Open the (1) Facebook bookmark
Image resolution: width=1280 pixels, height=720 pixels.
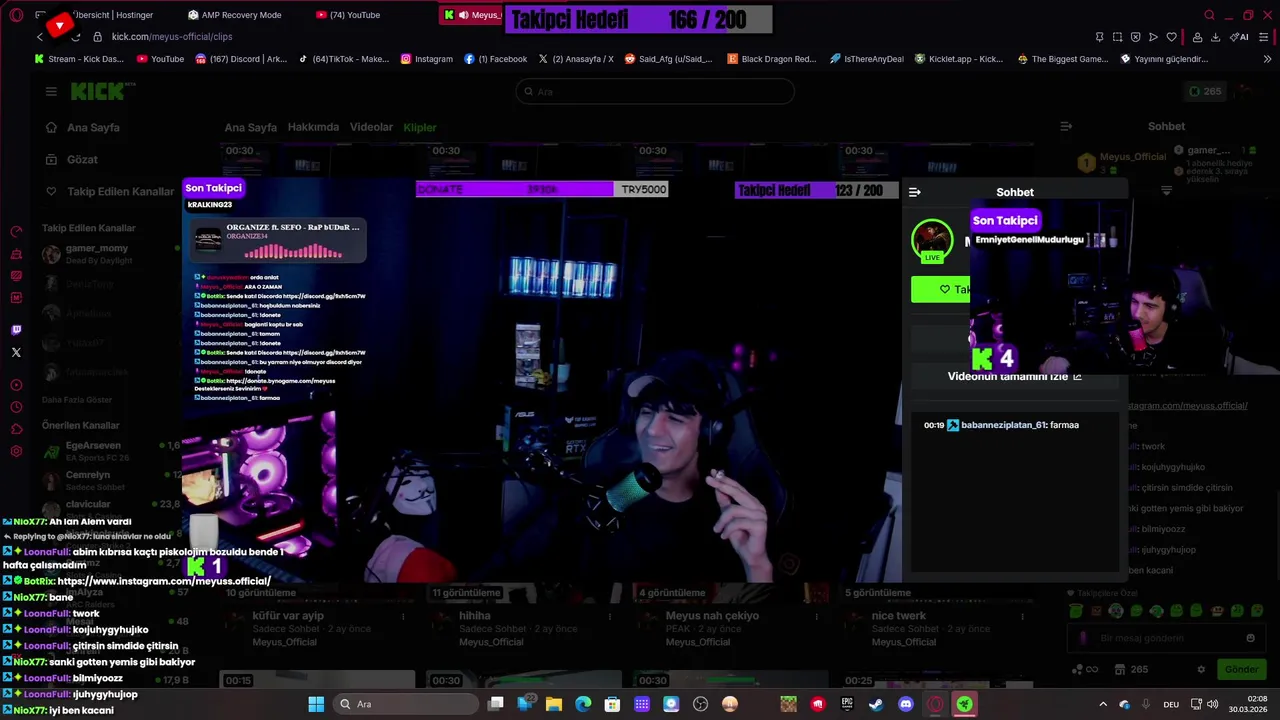[x=496, y=59]
